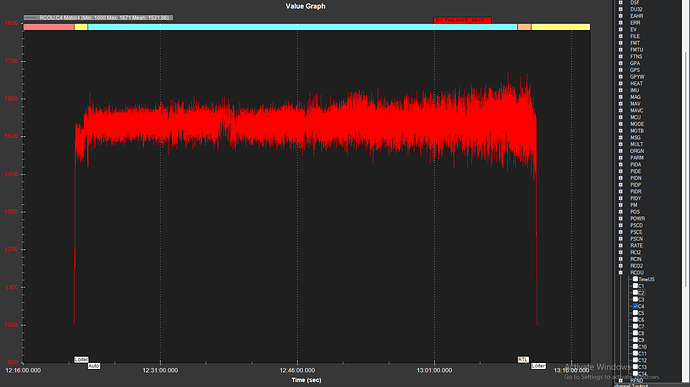Click the pink segment of the mode bar
Screen dimensions: 690x387
(x=49, y=27)
